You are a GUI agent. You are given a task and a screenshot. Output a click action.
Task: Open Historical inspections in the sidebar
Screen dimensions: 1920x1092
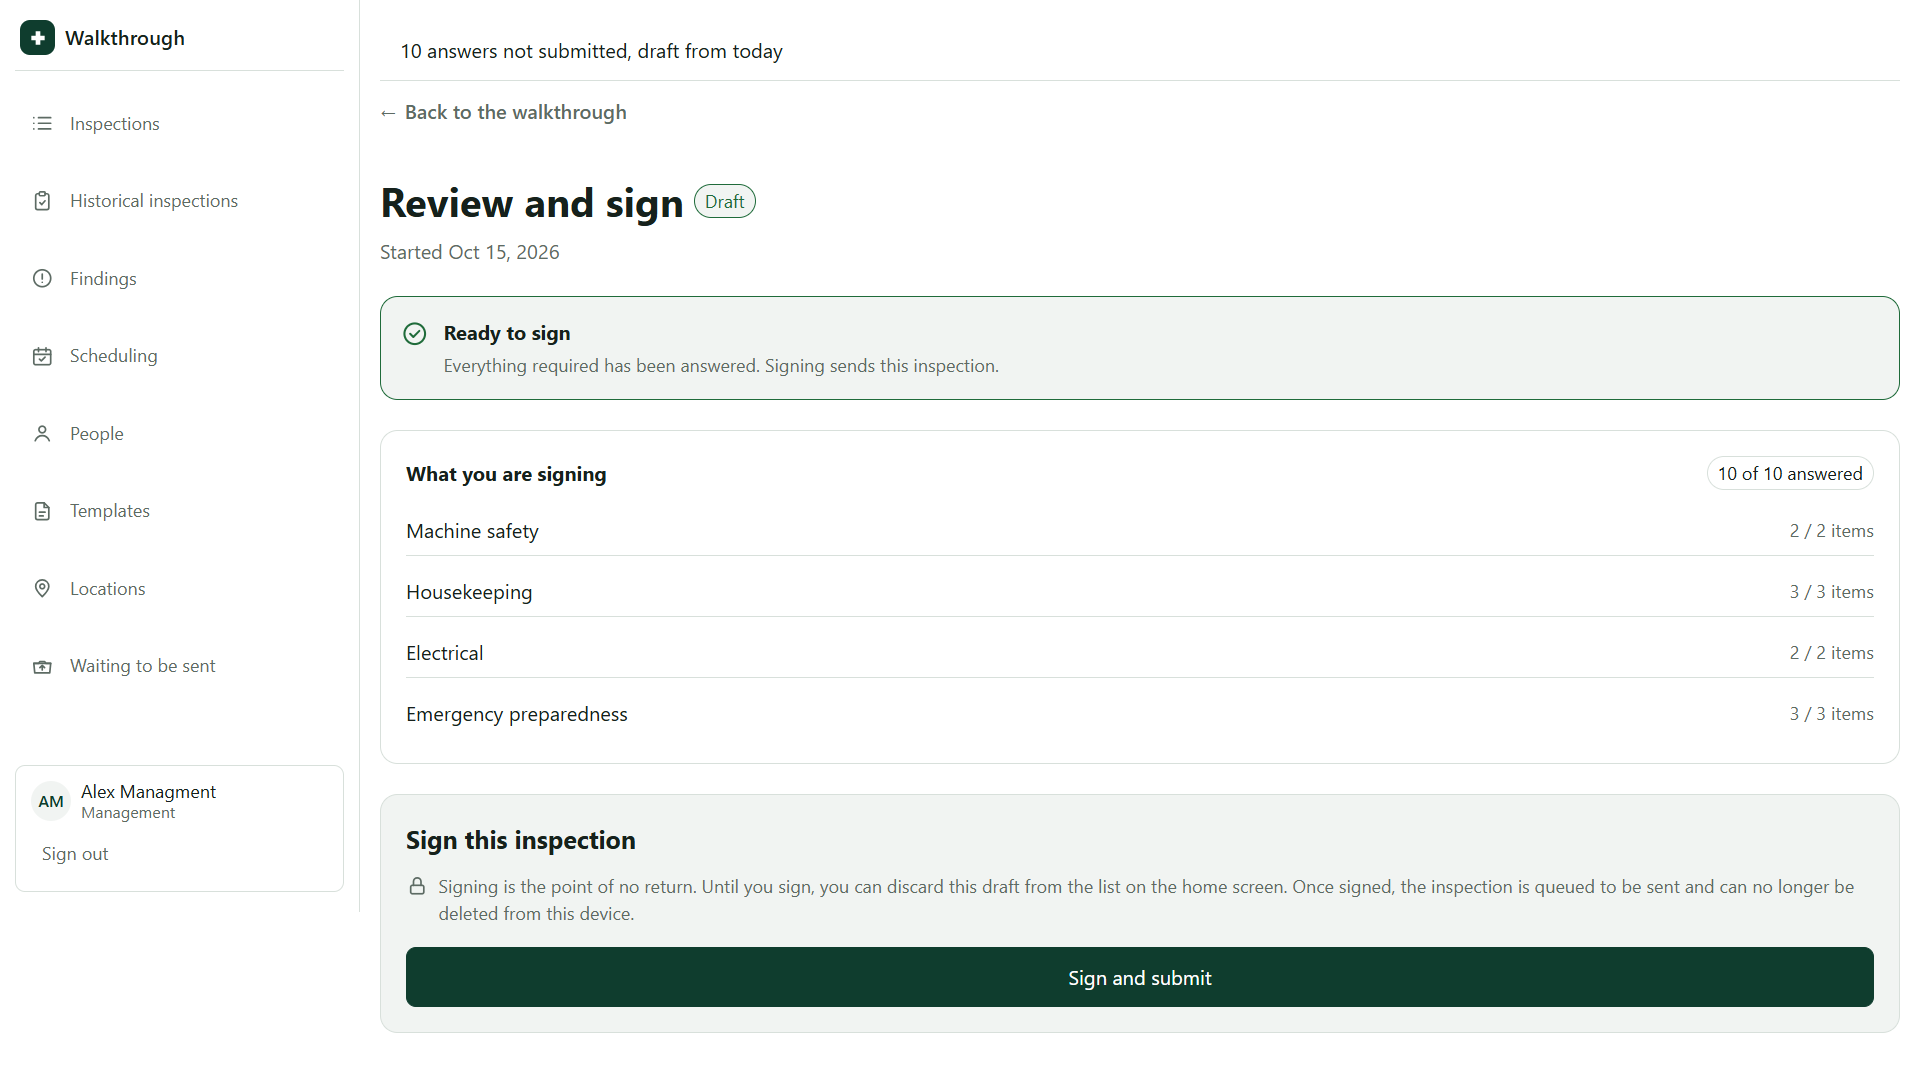180,201
